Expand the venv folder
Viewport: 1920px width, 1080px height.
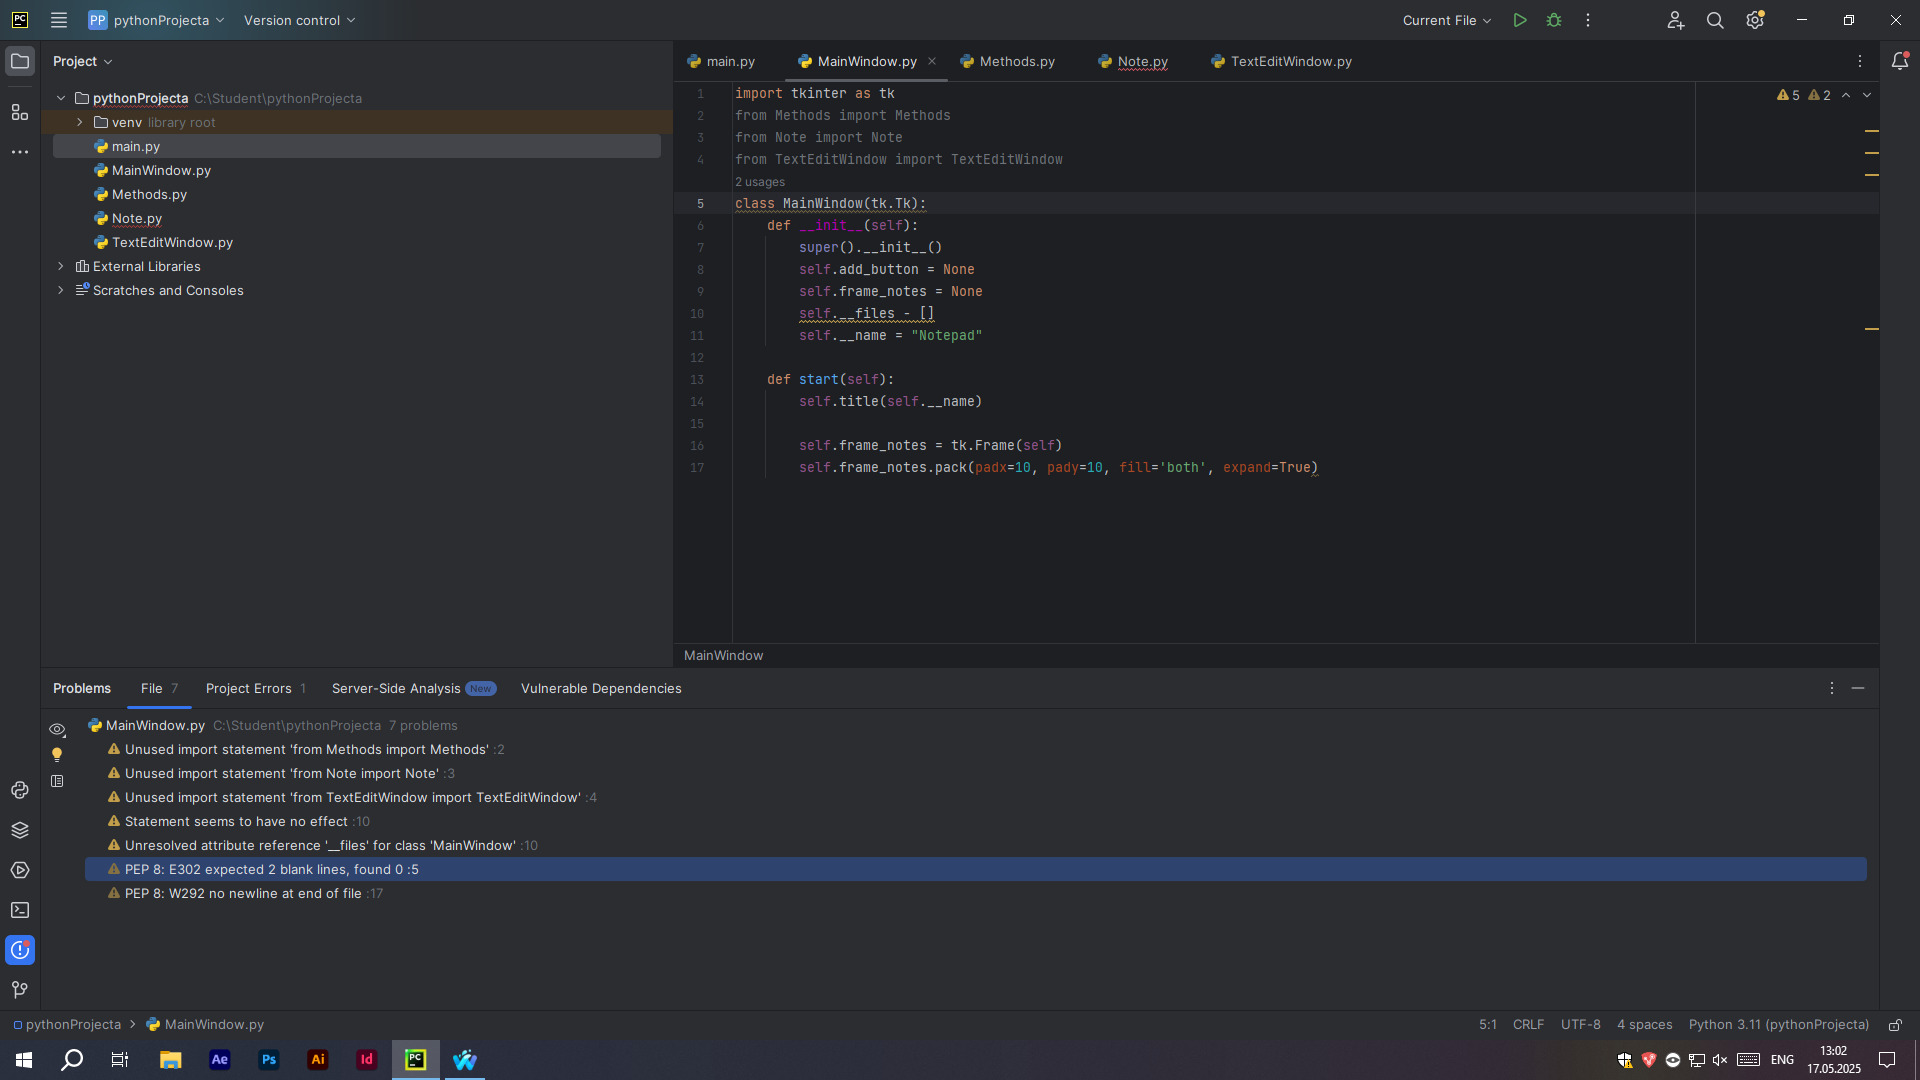pos(80,122)
